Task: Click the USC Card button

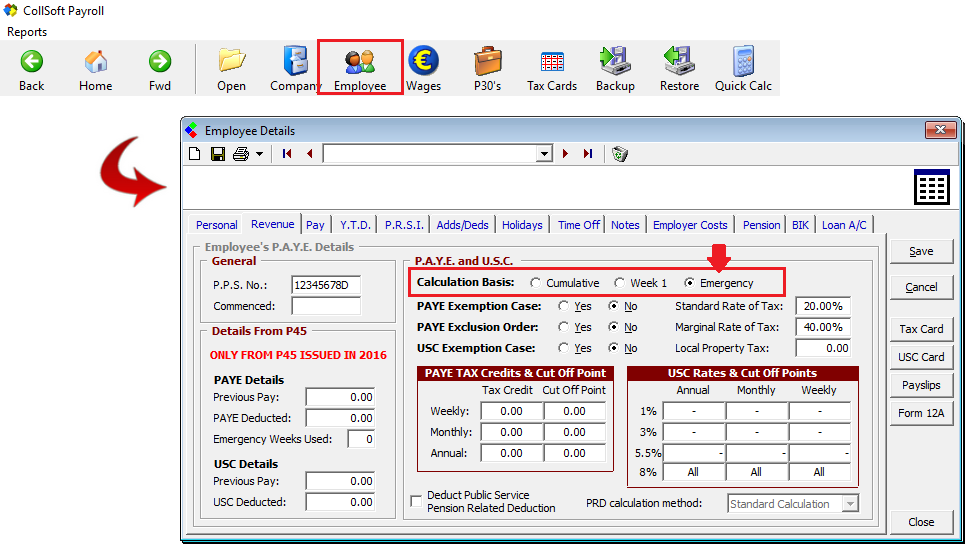Action: coord(921,357)
